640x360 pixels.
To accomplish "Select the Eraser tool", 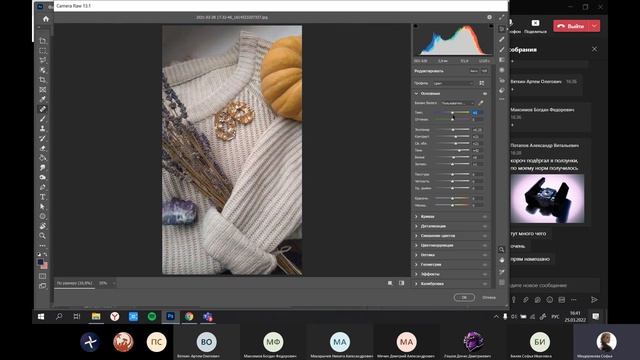I will (42, 148).
